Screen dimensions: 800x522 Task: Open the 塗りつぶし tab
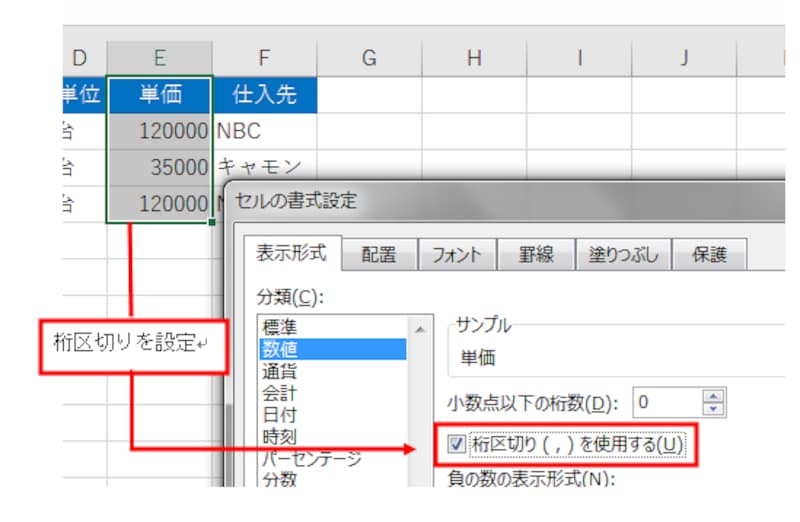point(623,254)
